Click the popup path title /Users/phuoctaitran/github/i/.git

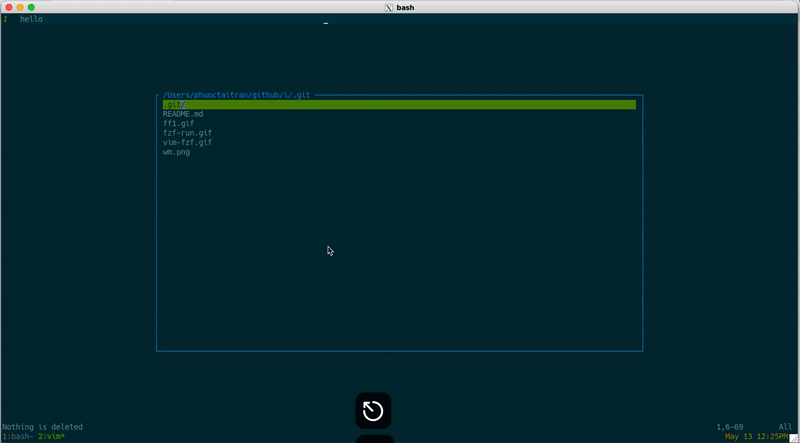(x=236, y=95)
